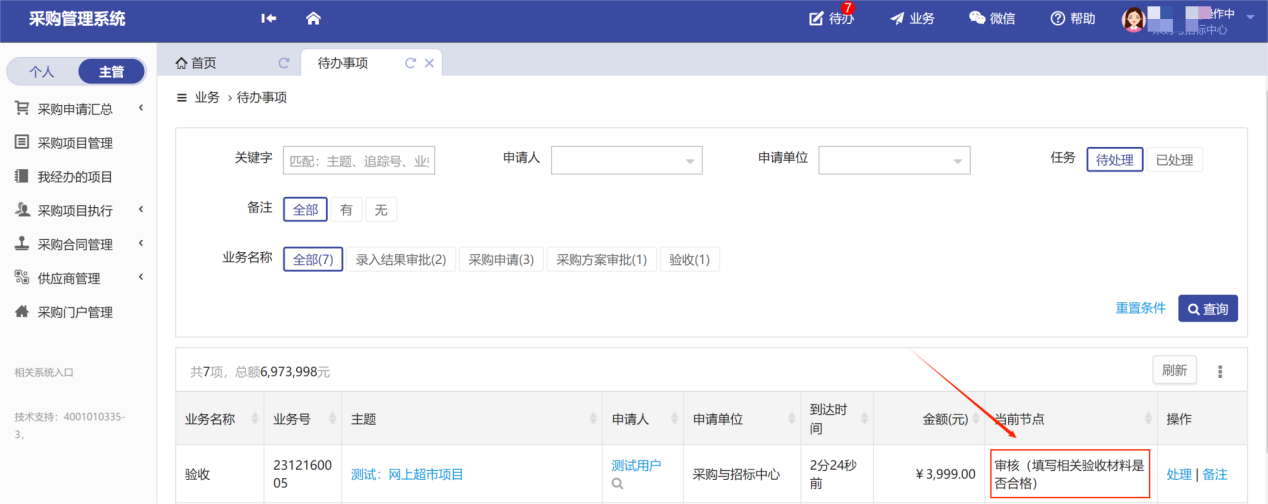Select 有 under 备注 filter

pos(346,210)
